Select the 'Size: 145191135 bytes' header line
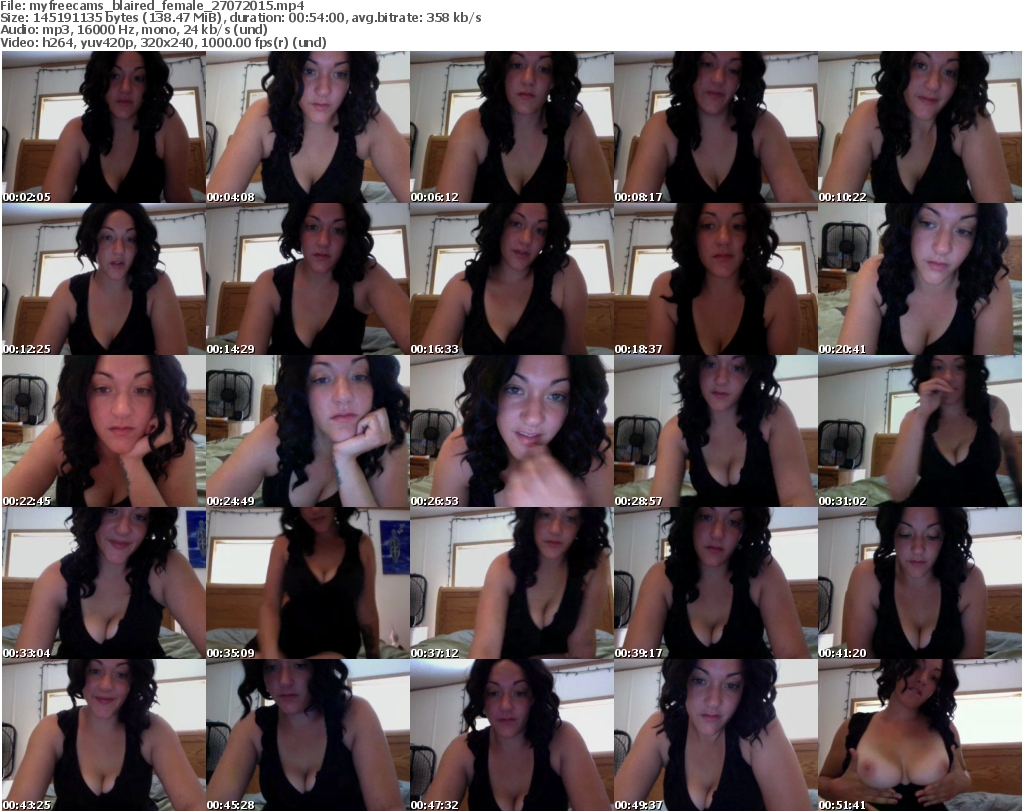Image resolution: width=1024 pixels, height=811 pixels. [x=241, y=18]
